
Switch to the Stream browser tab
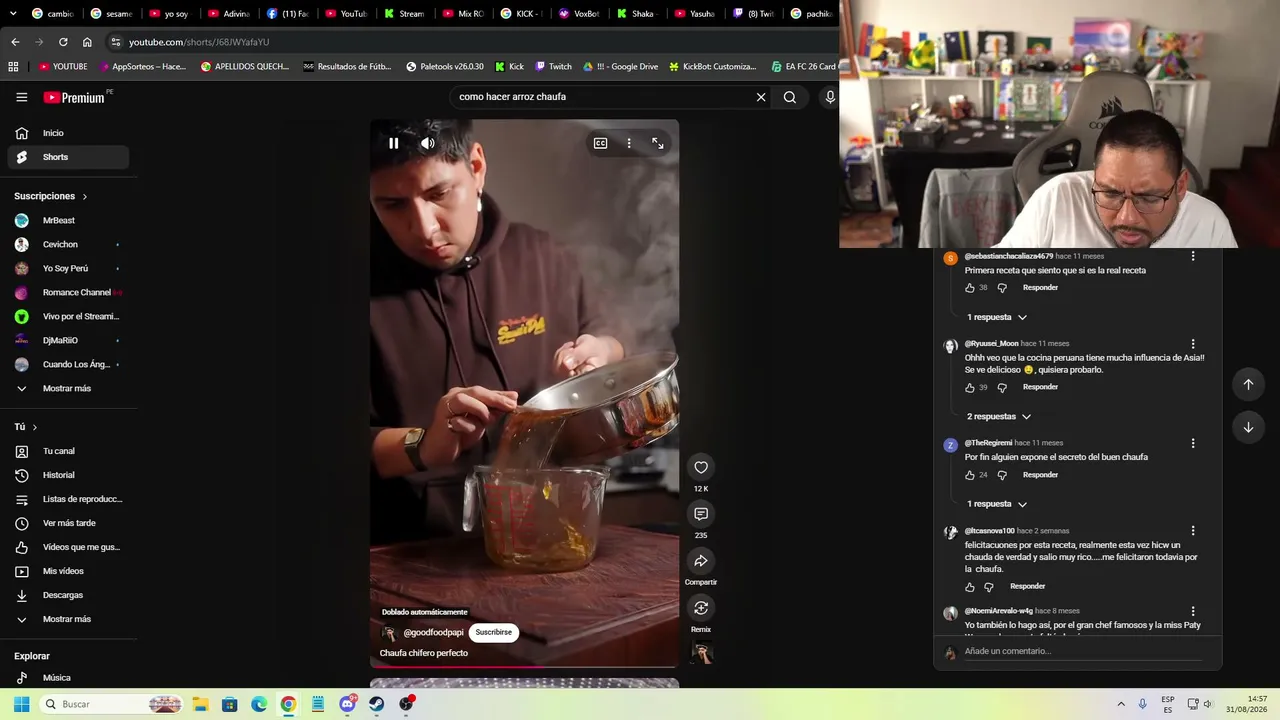[407, 14]
